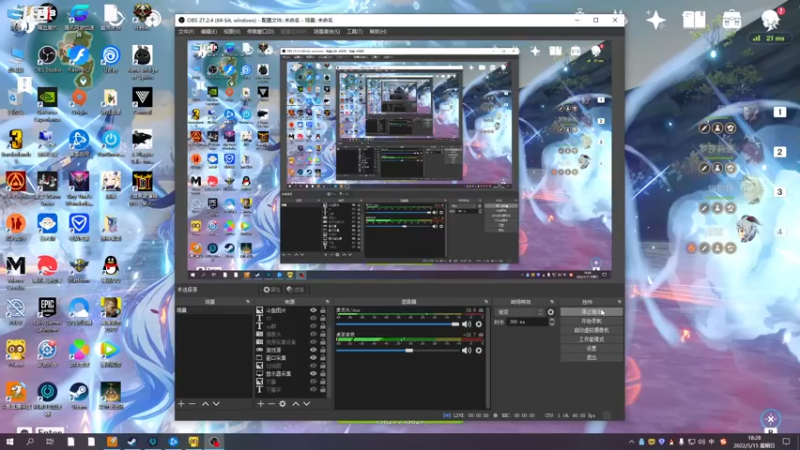
Task: Open scene transition properties gear
Action: tap(551, 312)
